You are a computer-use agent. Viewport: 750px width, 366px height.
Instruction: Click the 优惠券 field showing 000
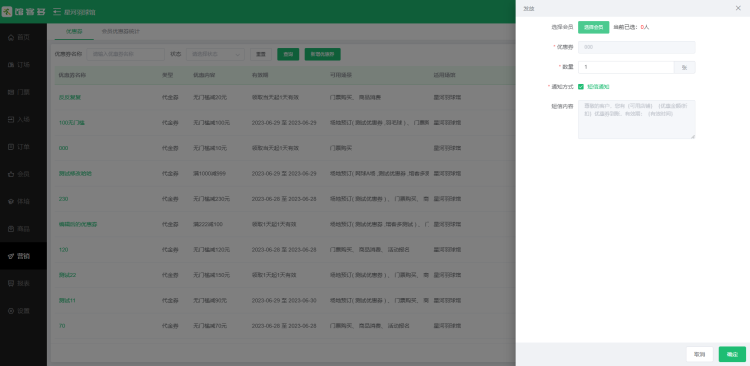tap(636, 47)
